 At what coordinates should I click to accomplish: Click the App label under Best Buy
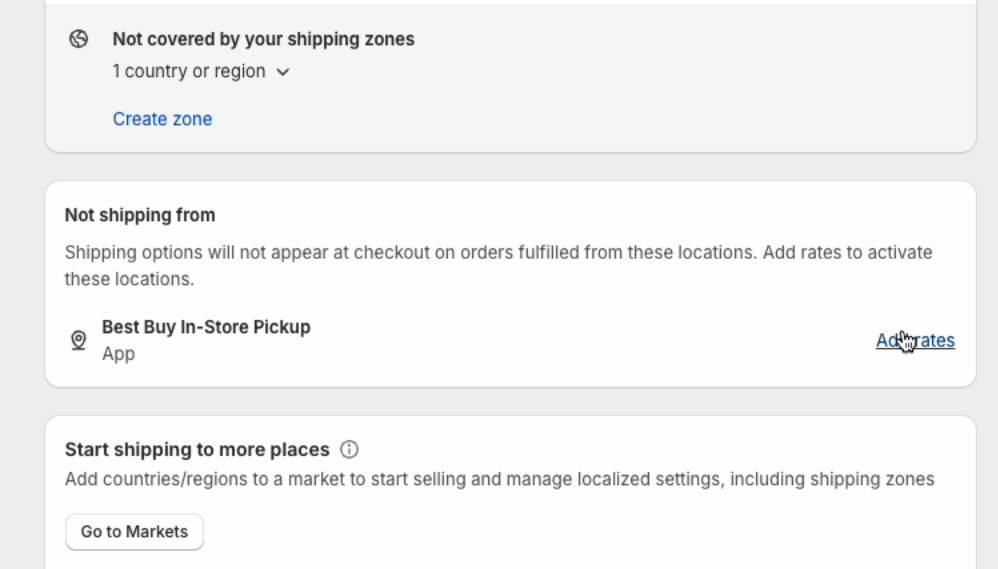point(118,354)
